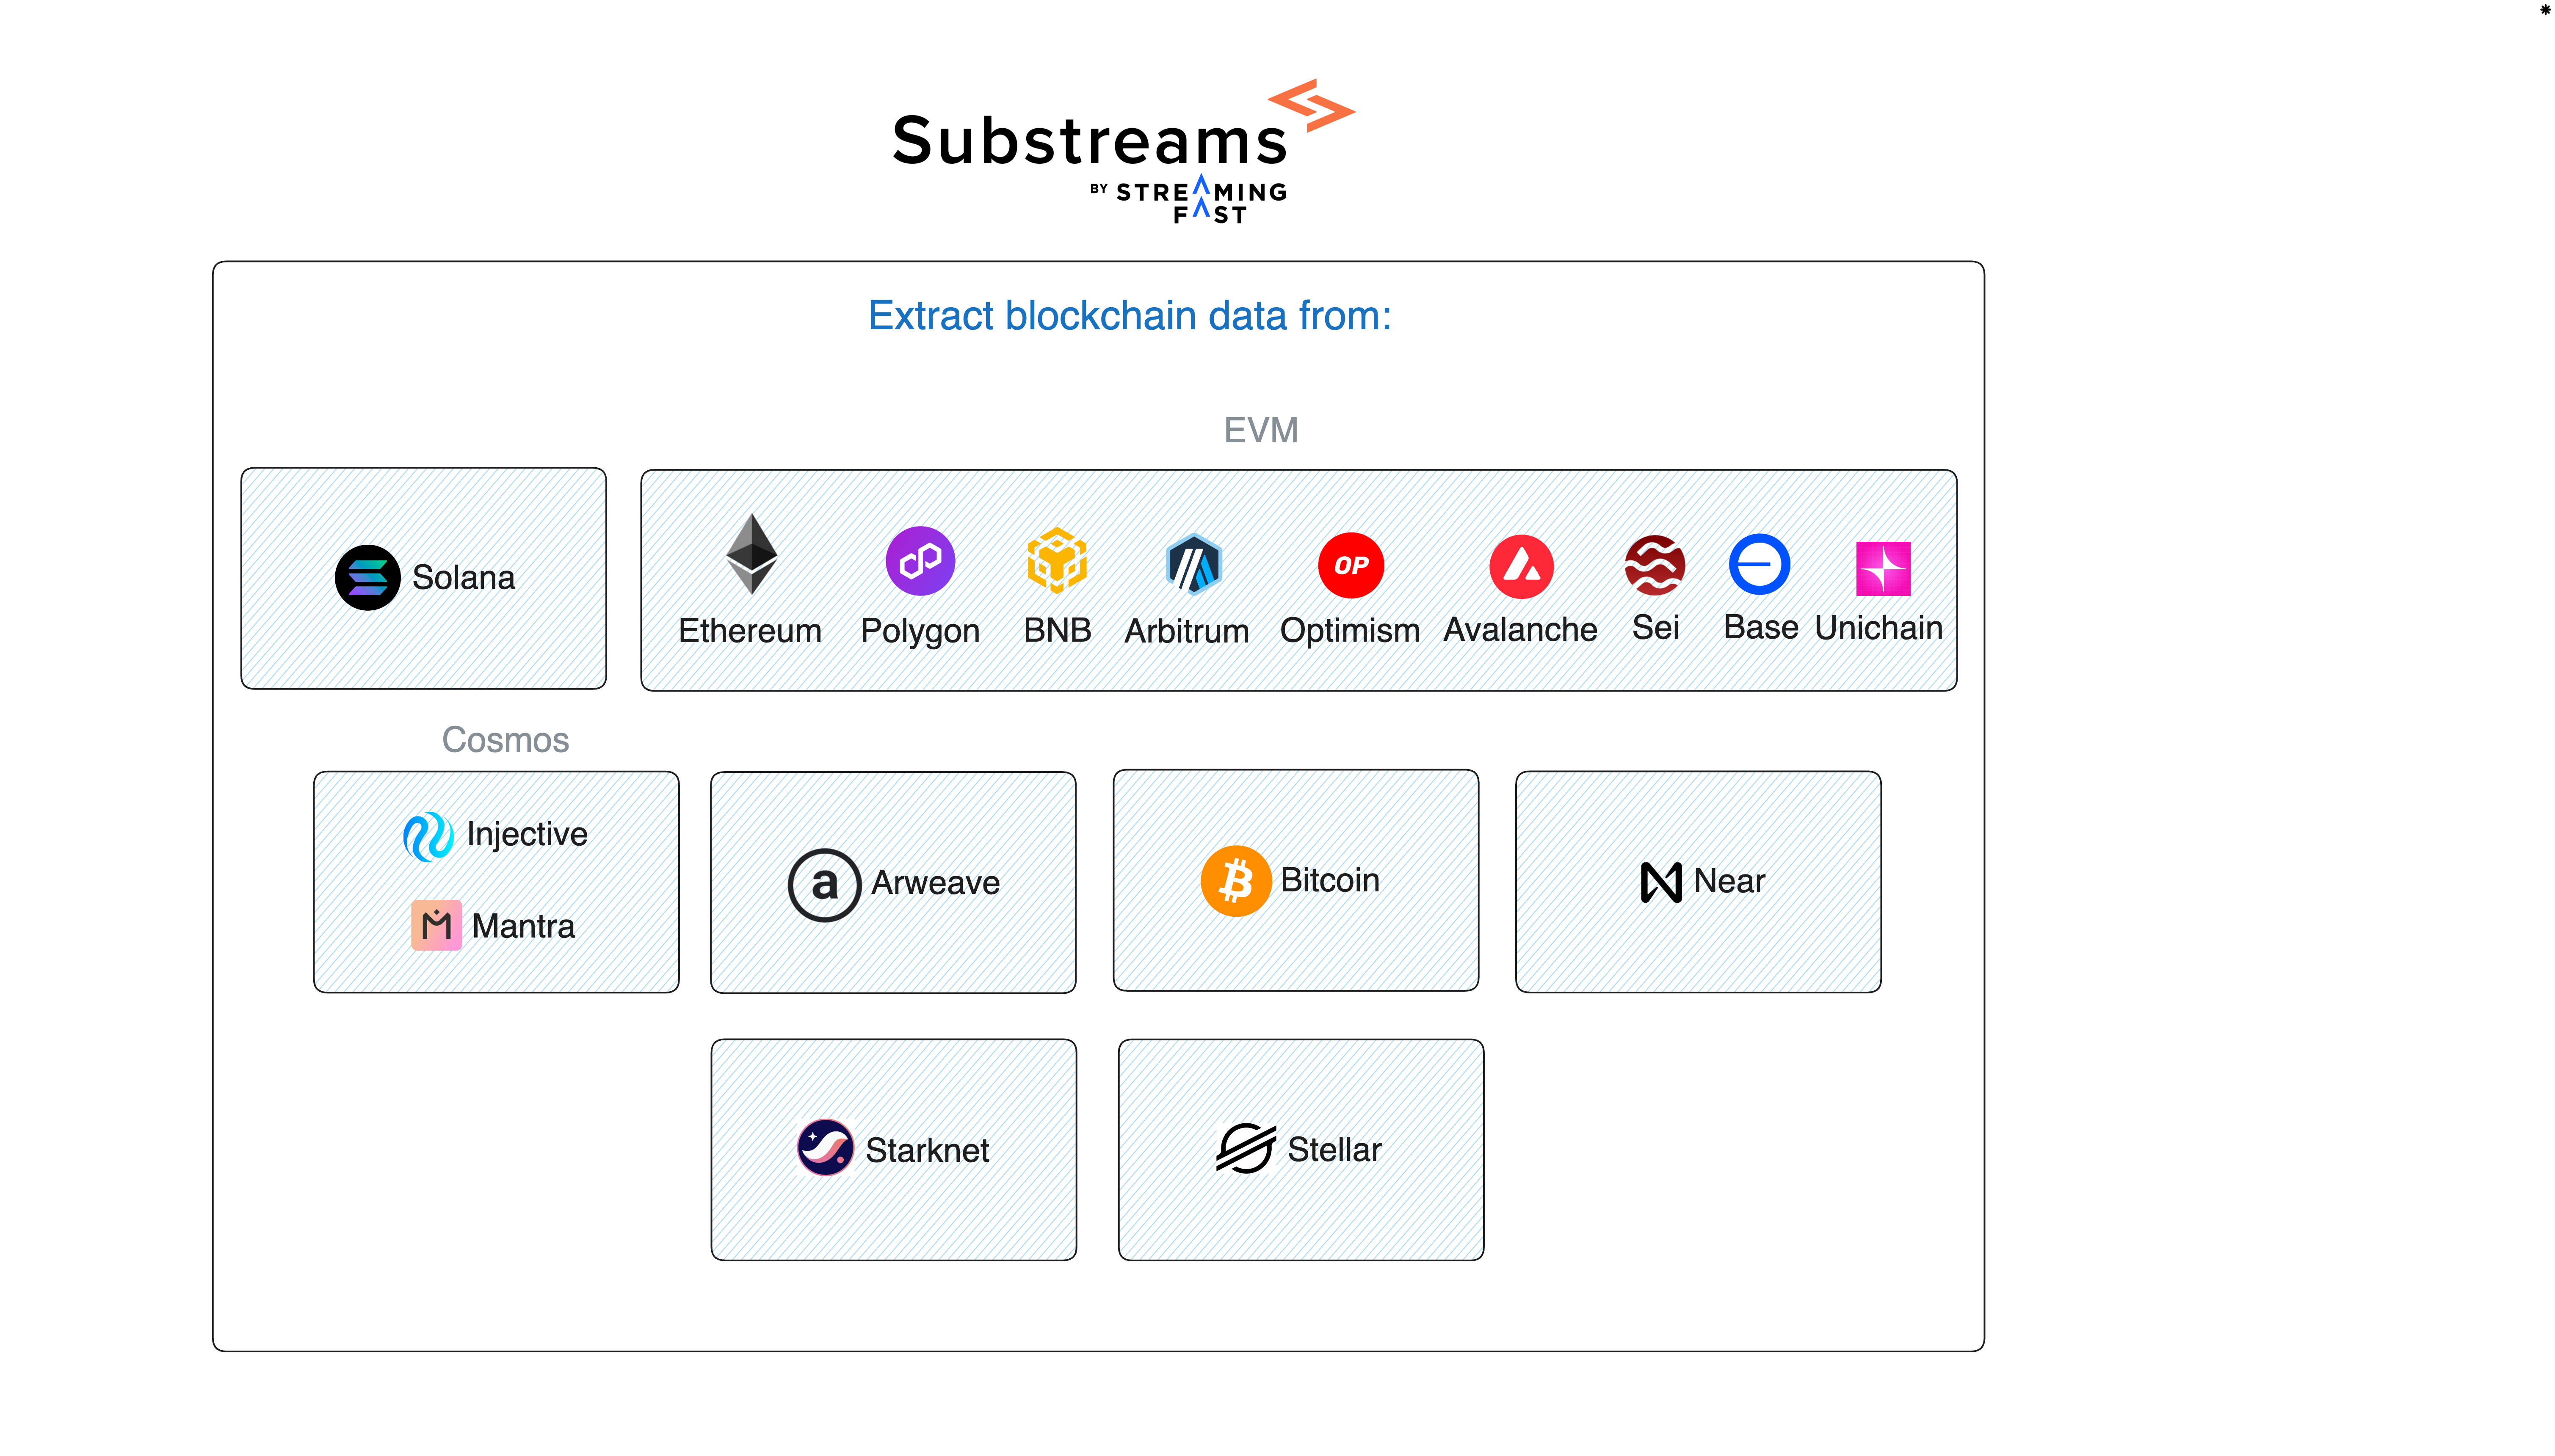Select the purple Polygon icon
The image size is (2555, 1456).
coord(920,561)
